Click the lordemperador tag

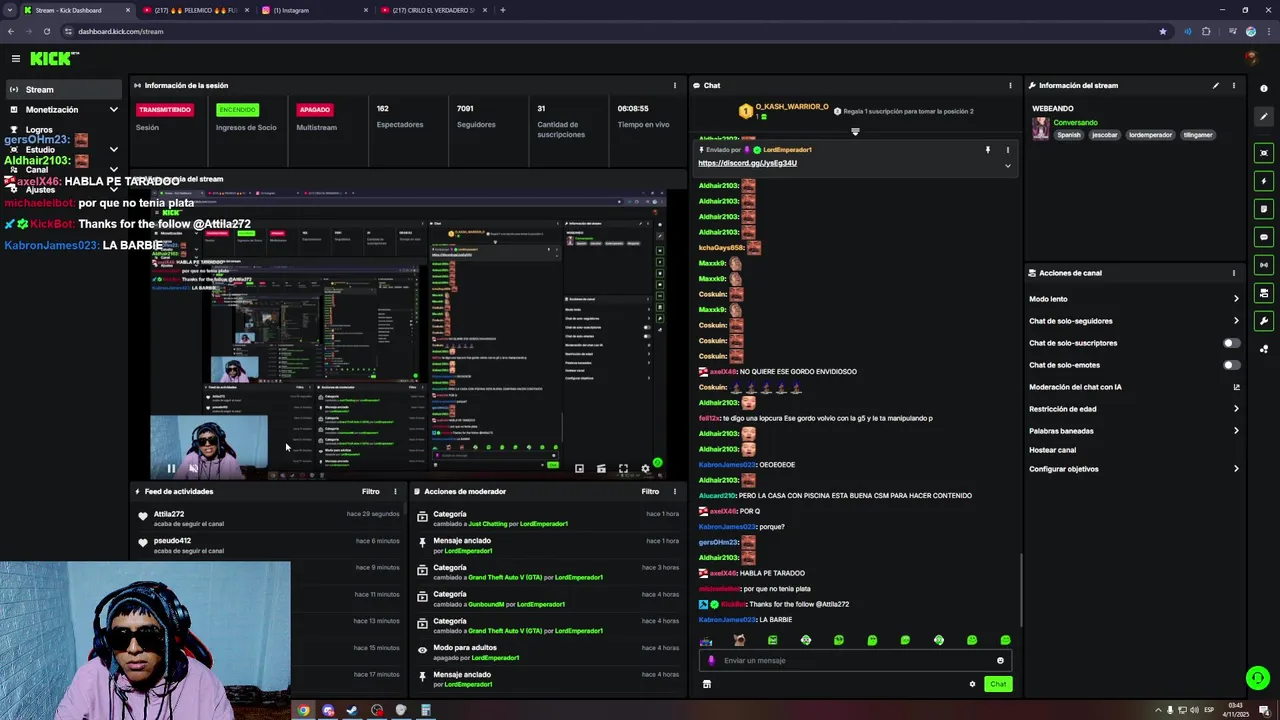(1150, 135)
